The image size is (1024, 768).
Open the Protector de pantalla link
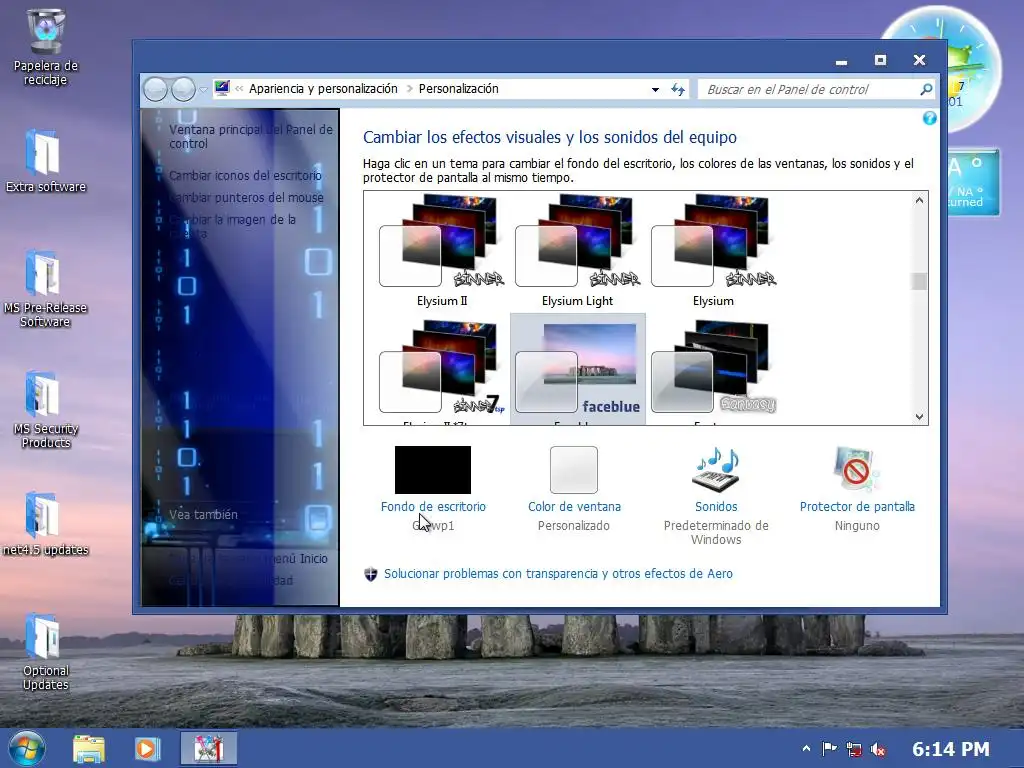[857, 507]
